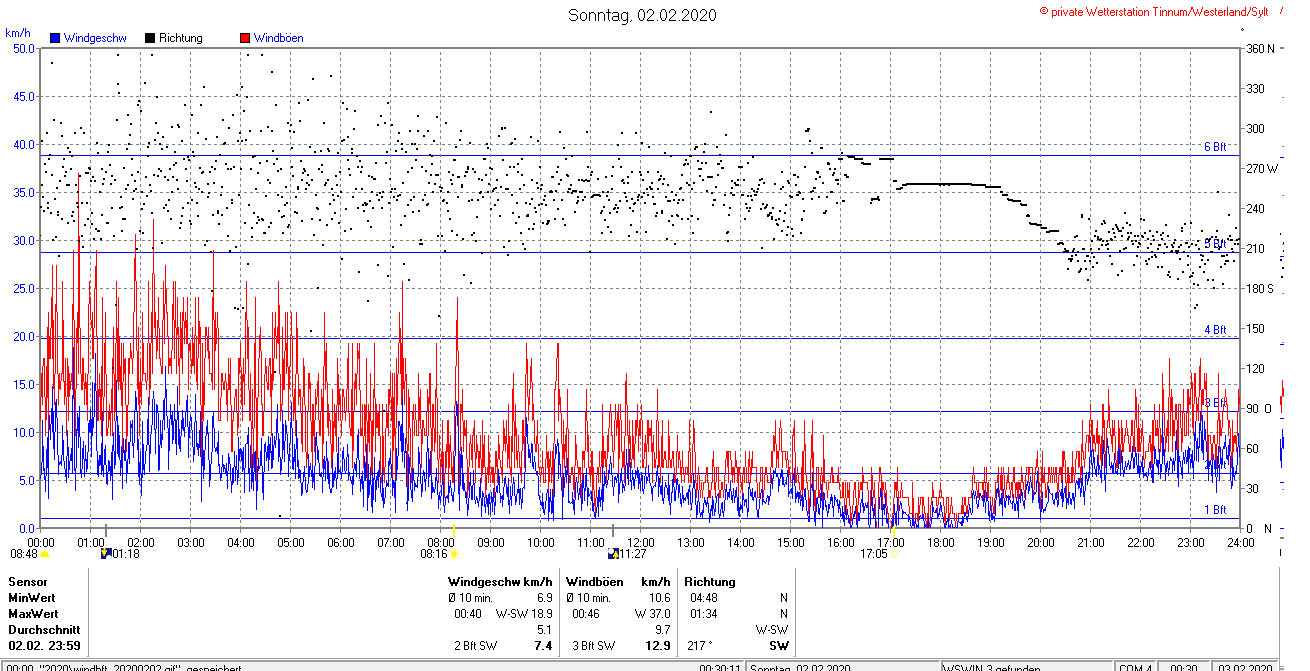Click the 02.02. 23:59 timestamp row label
The height and width of the screenshot is (671, 1310).
coord(45,646)
